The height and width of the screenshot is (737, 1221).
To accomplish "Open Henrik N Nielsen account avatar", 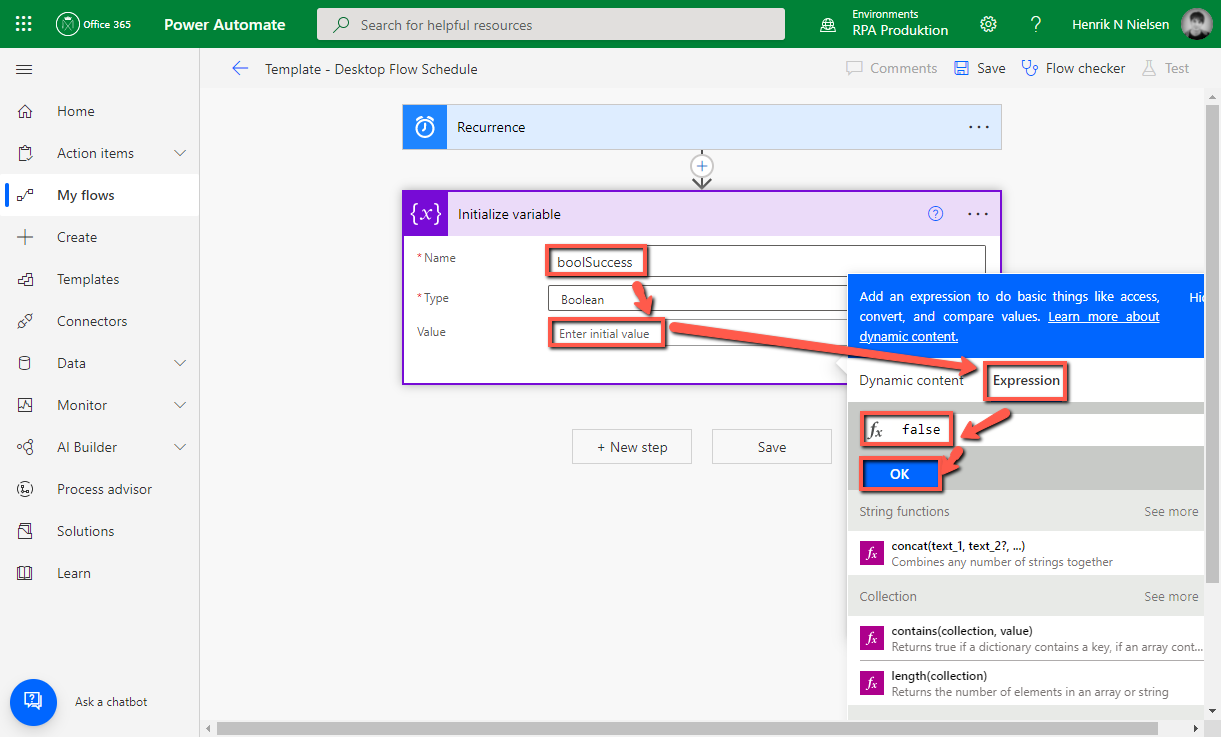I will (1197, 24).
